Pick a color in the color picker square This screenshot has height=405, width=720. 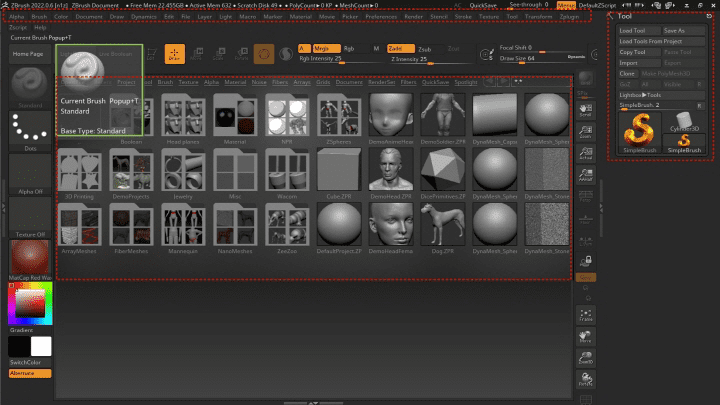pos(30,304)
